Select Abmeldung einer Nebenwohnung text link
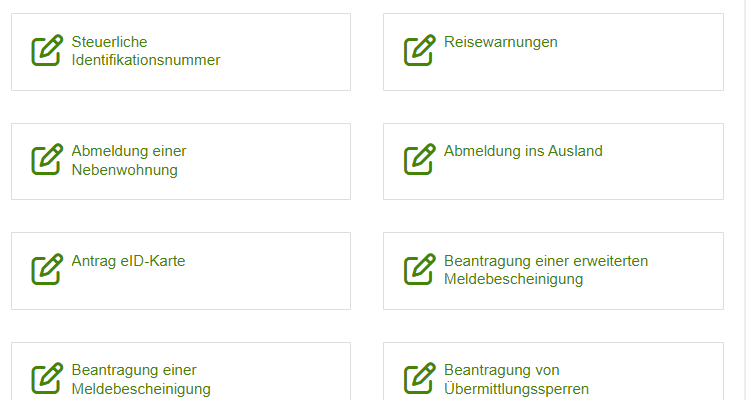This screenshot has height=400, width=746. [129, 160]
